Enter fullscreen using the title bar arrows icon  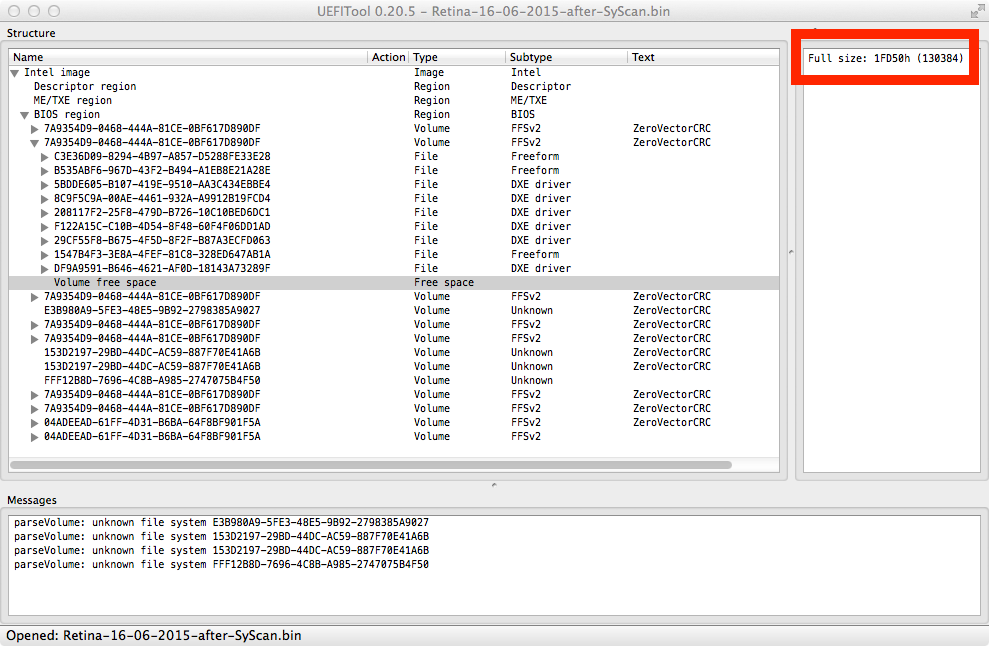(x=976, y=11)
